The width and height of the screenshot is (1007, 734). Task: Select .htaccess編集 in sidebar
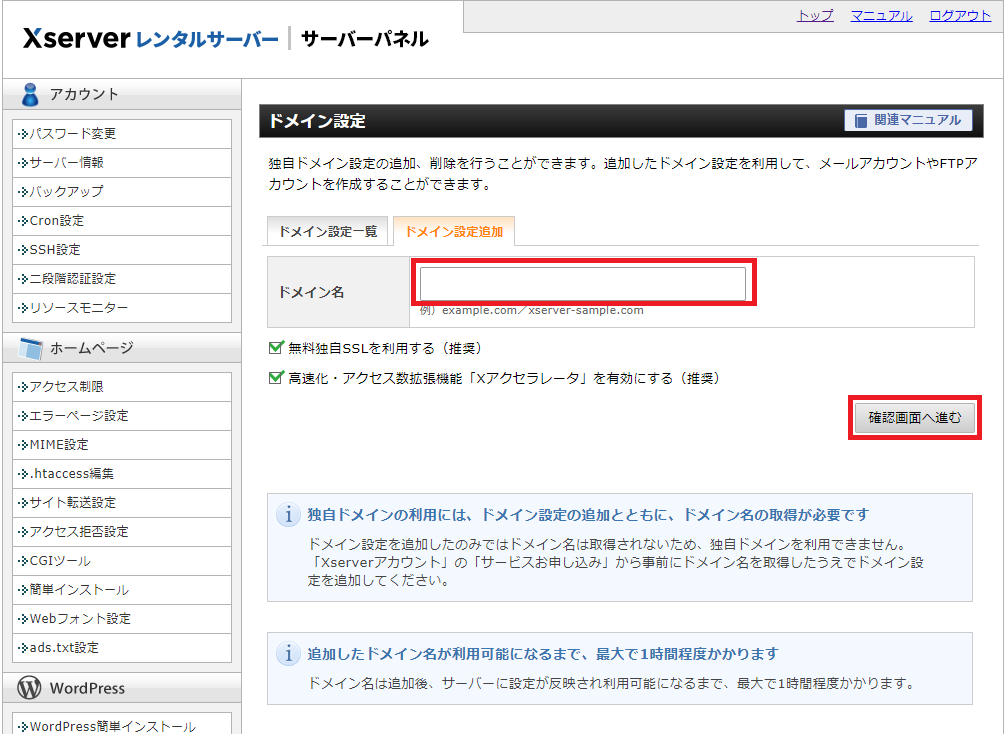pos(71,473)
